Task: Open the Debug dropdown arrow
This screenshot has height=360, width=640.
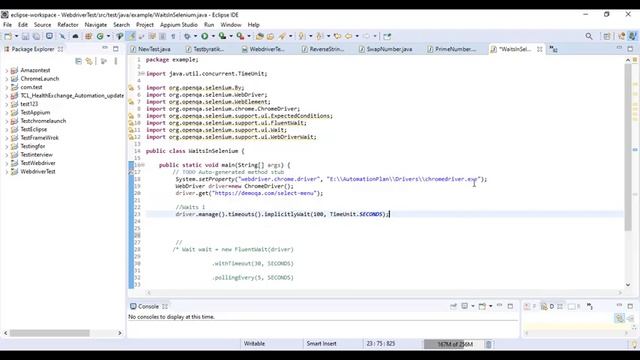Action: click(x=195, y=36)
